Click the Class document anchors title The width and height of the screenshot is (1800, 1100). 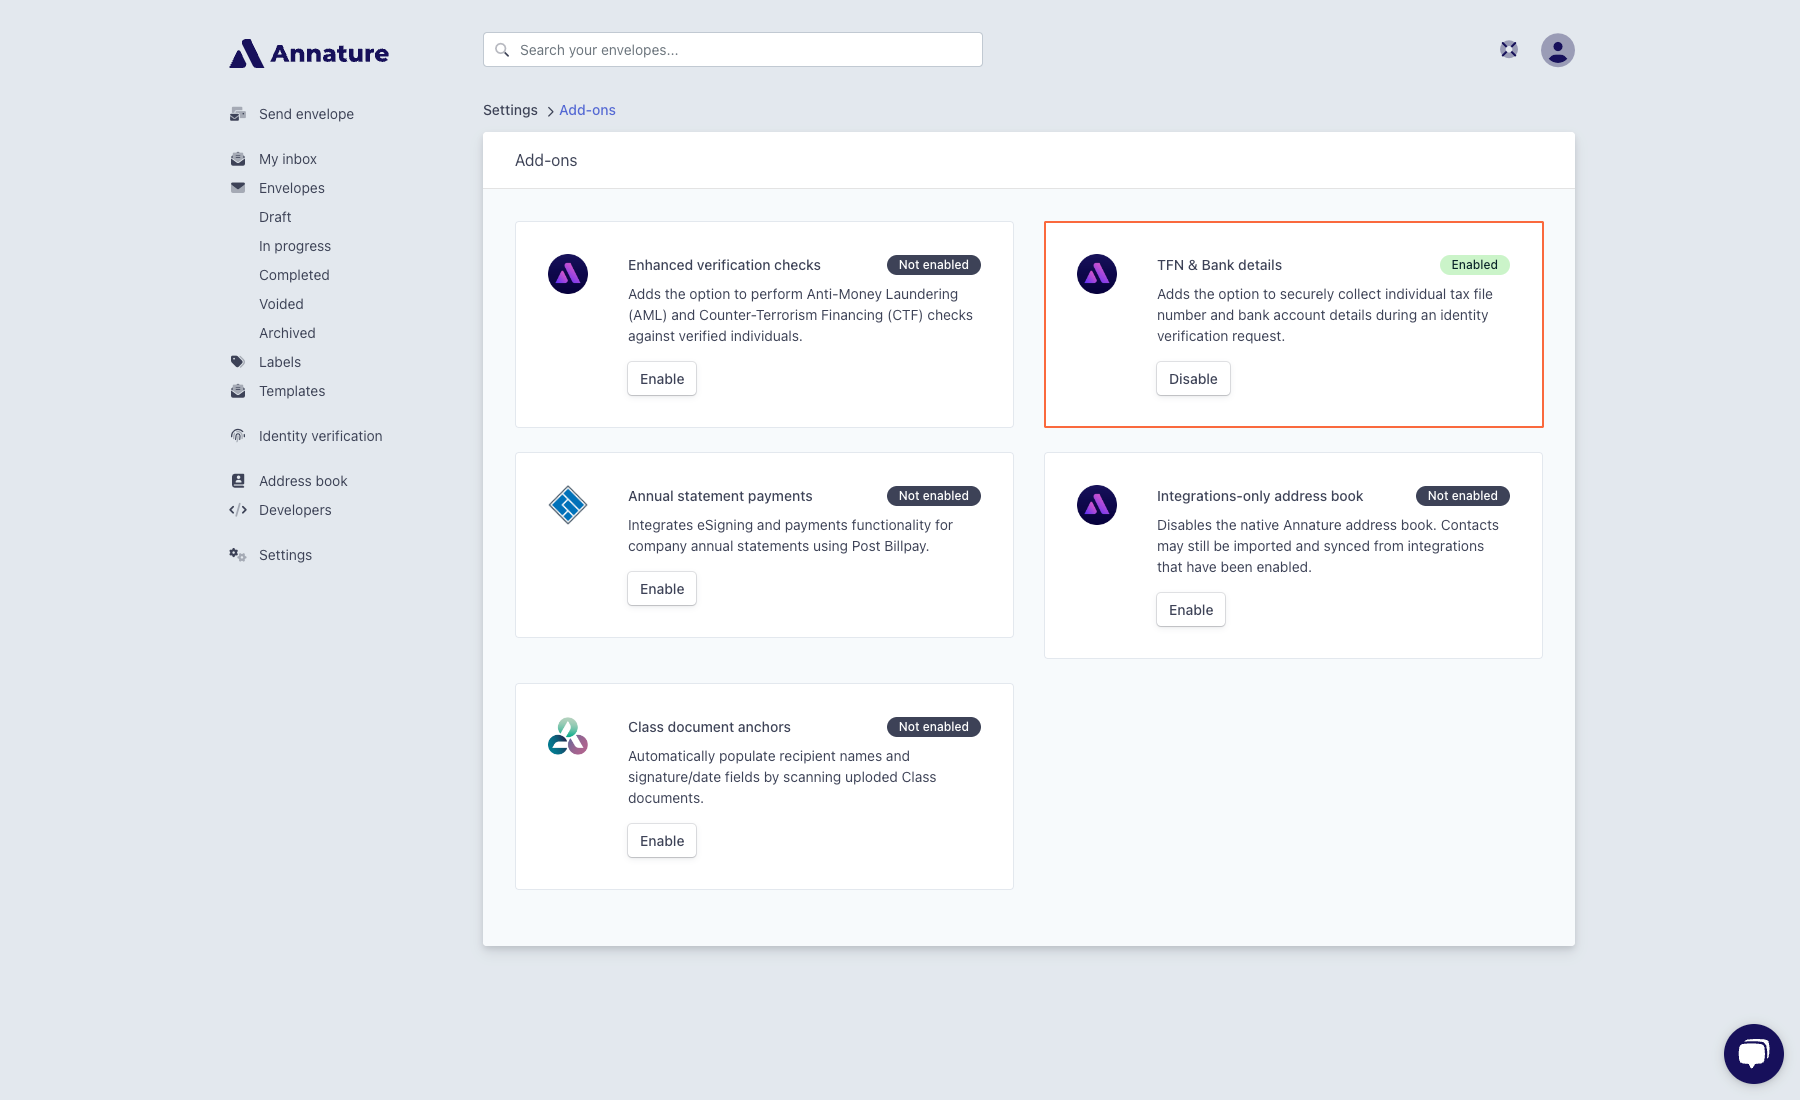point(709,727)
